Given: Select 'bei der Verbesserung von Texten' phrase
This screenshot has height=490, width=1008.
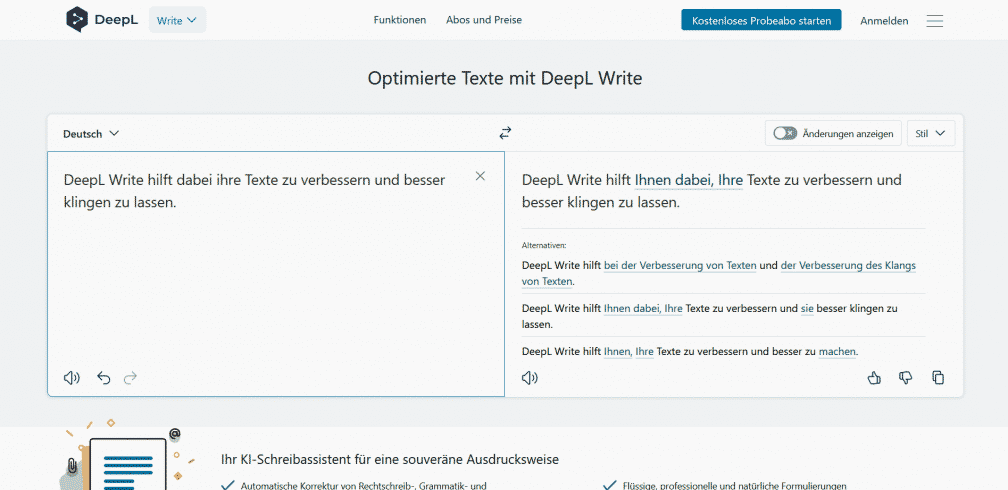Looking at the screenshot, I should [x=680, y=265].
